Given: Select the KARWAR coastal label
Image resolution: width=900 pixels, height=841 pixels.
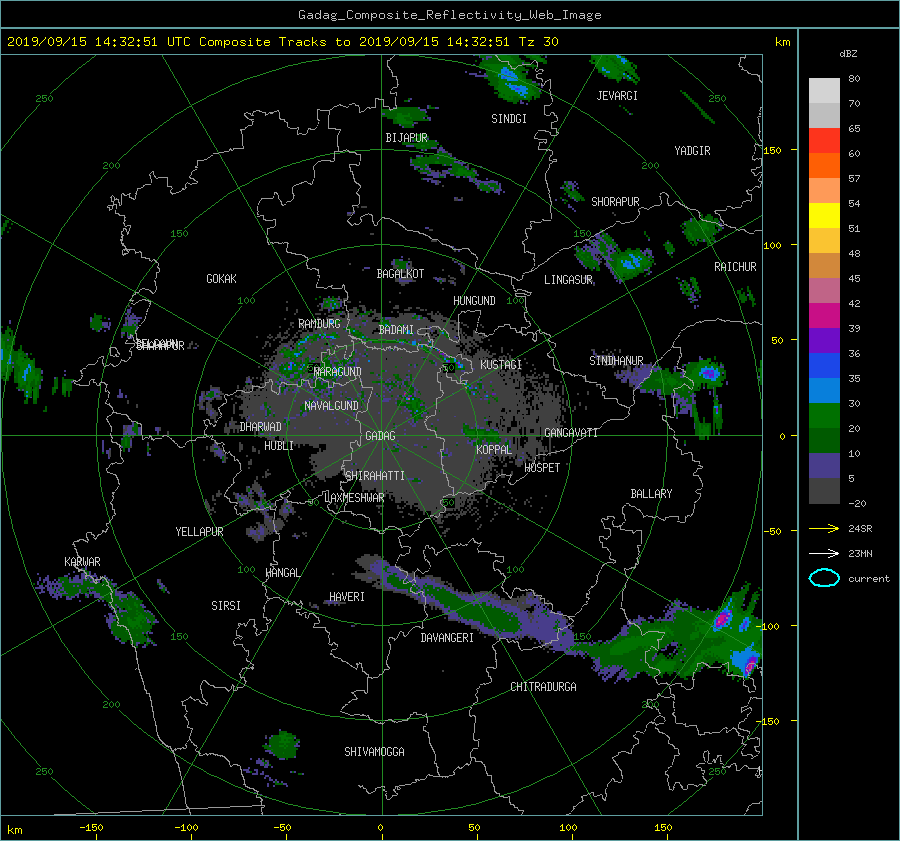Looking at the screenshot, I should pyautogui.click(x=82, y=562).
